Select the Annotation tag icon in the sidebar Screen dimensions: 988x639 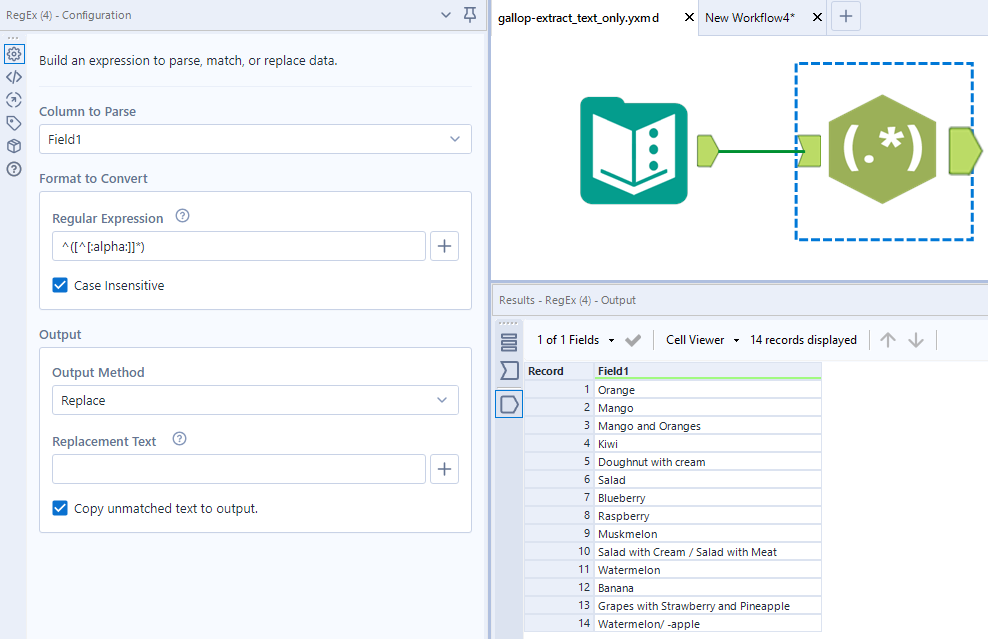pyautogui.click(x=14, y=122)
